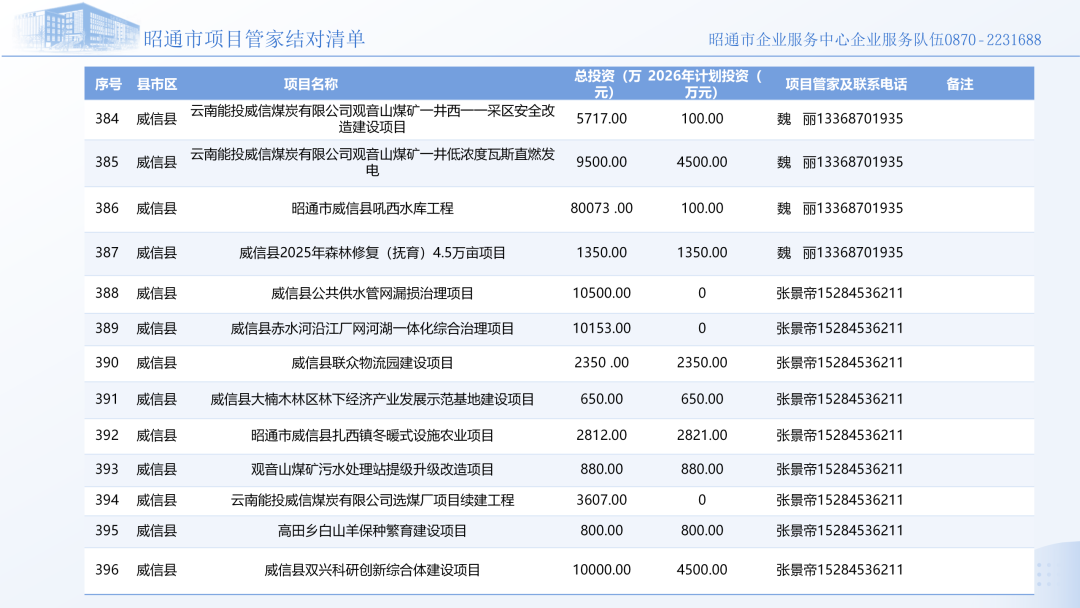Click planned investment 0 in row 389
The height and width of the screenshot is (608, 1080).
tap(702, 328)
